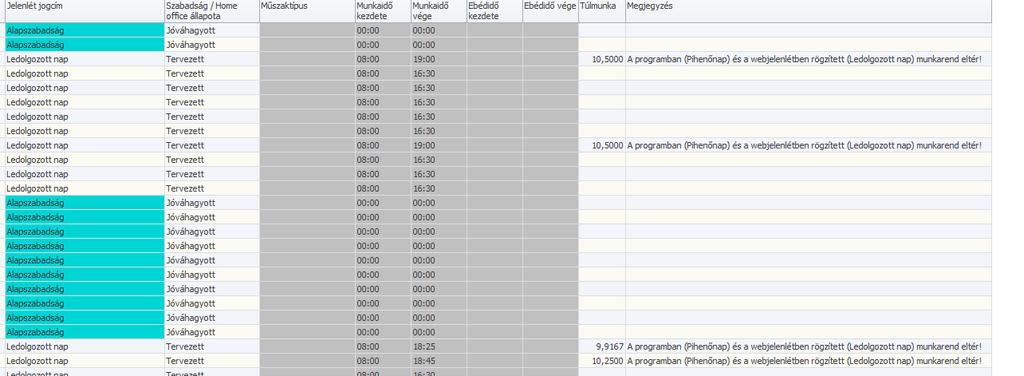Click the 10,2500 overtime cell

pos(601,361)
